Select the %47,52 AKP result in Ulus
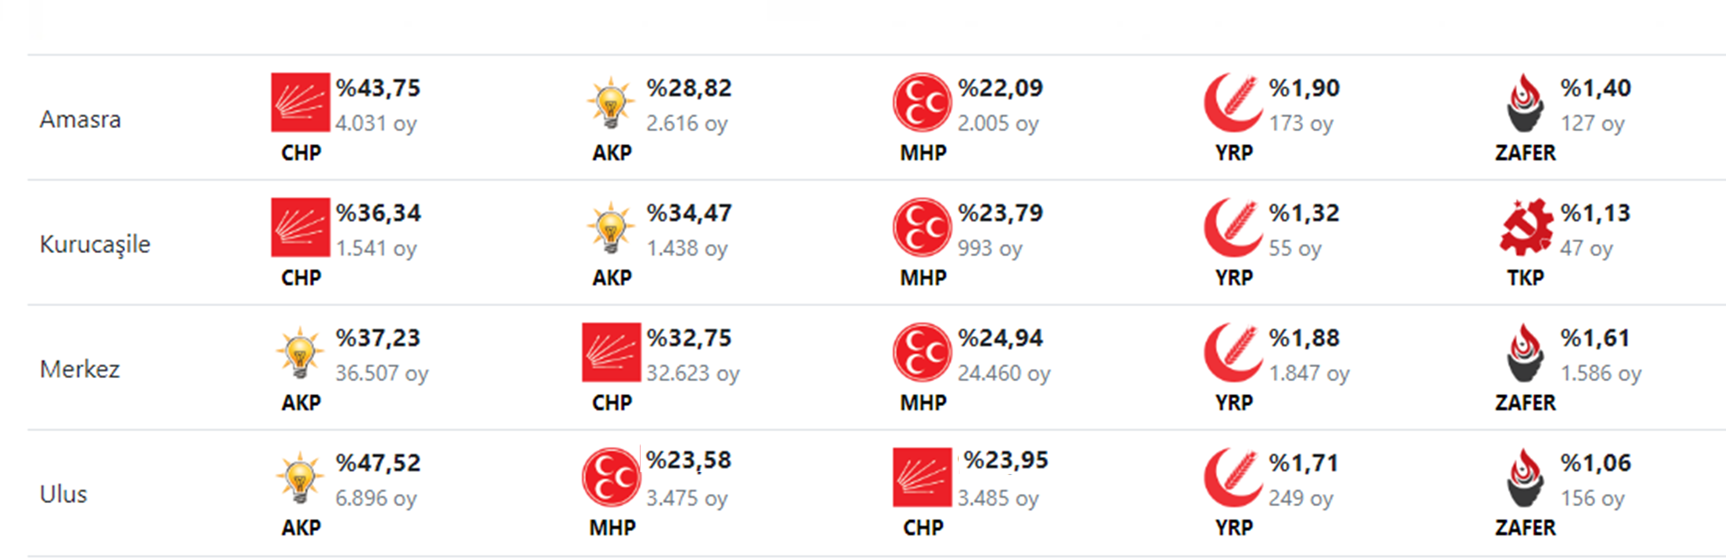 tap(378, 463)
